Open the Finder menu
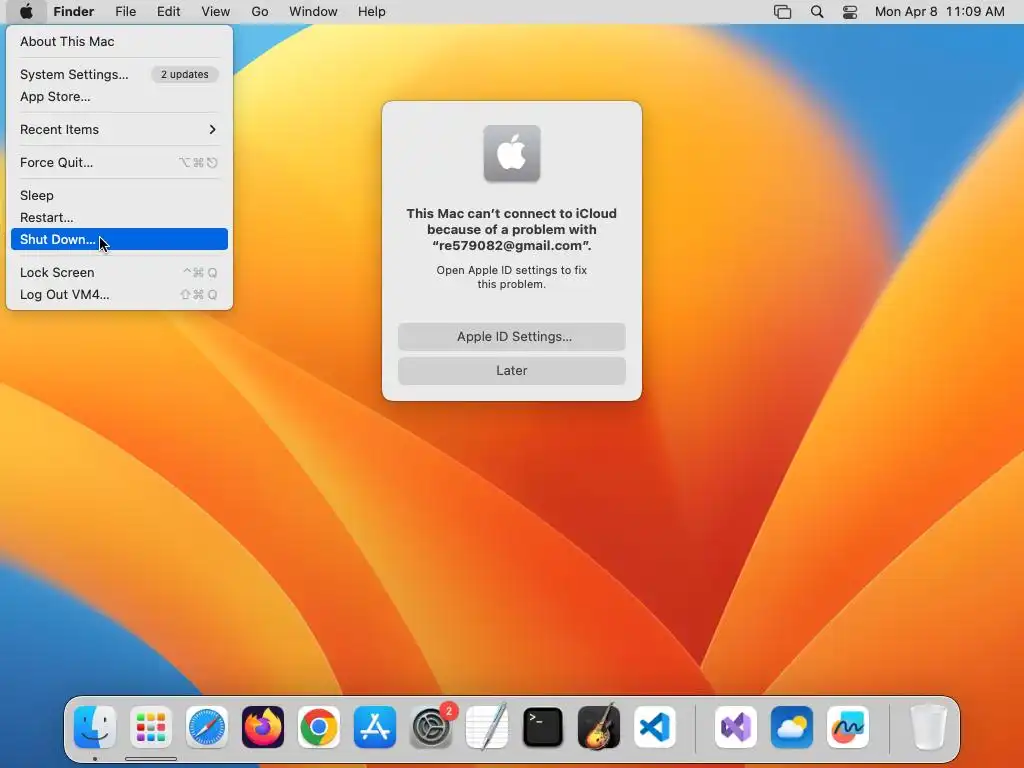This screenshot has height=768, width=1024. click(x=74, y=12)
